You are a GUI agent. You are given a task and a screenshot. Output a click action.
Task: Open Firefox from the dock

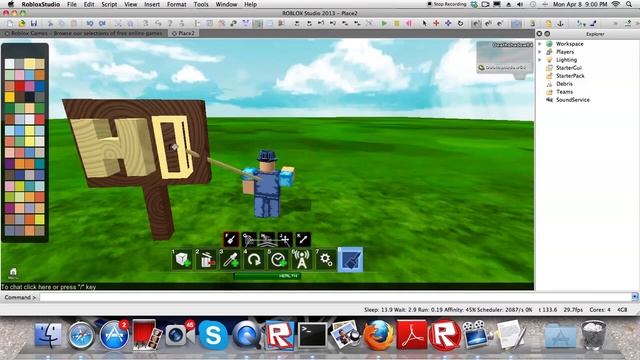coord(378,335)
